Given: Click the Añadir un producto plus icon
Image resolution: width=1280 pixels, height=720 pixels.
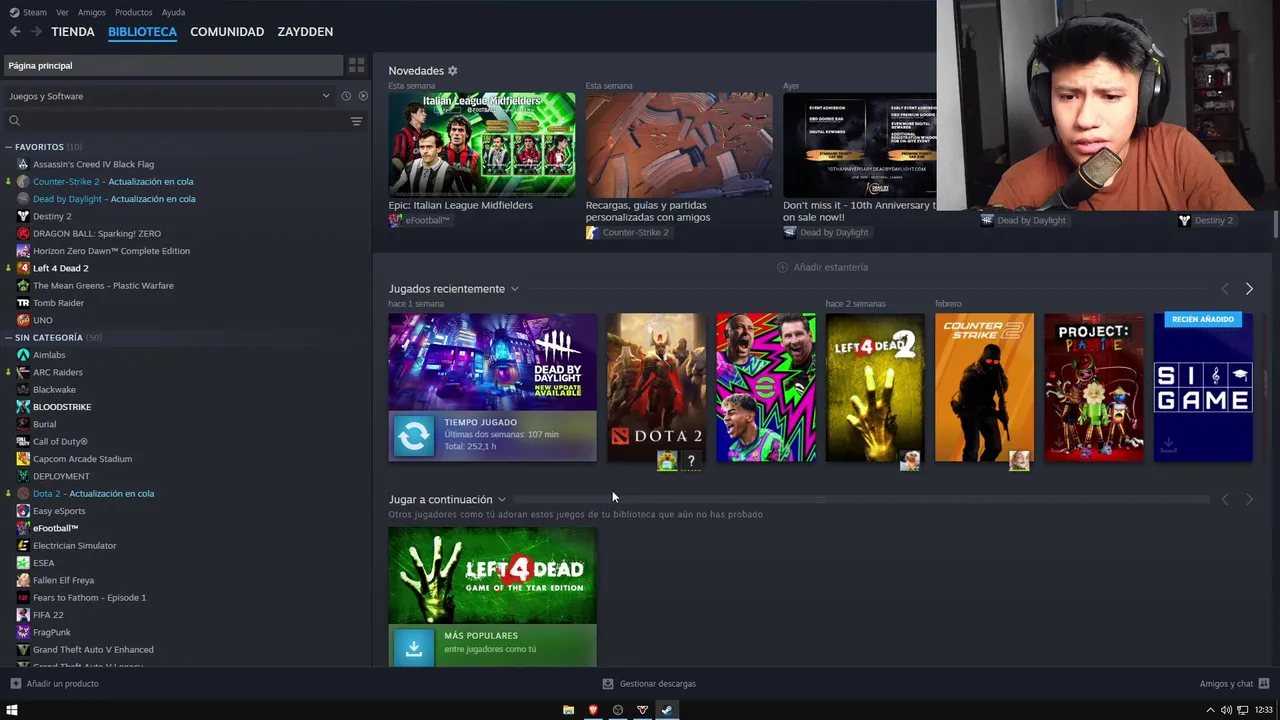Looking at the screenshot, I should pos(15,684).
